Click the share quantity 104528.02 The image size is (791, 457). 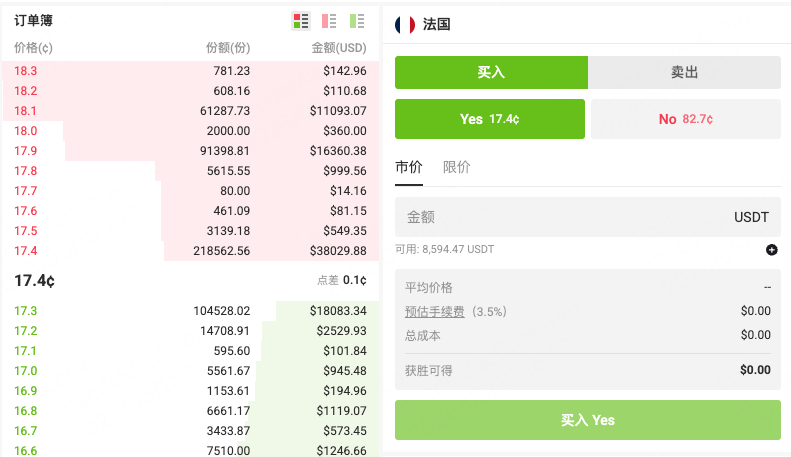point(221,311)
